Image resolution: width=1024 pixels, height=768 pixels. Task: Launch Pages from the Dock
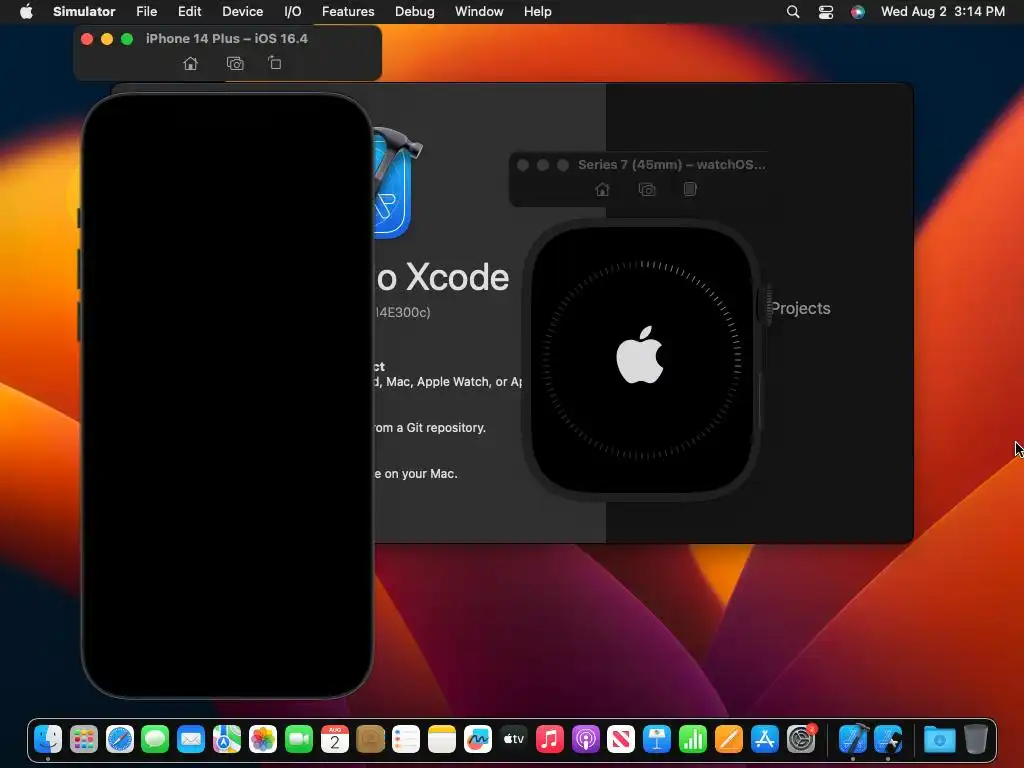pos(728,739)
